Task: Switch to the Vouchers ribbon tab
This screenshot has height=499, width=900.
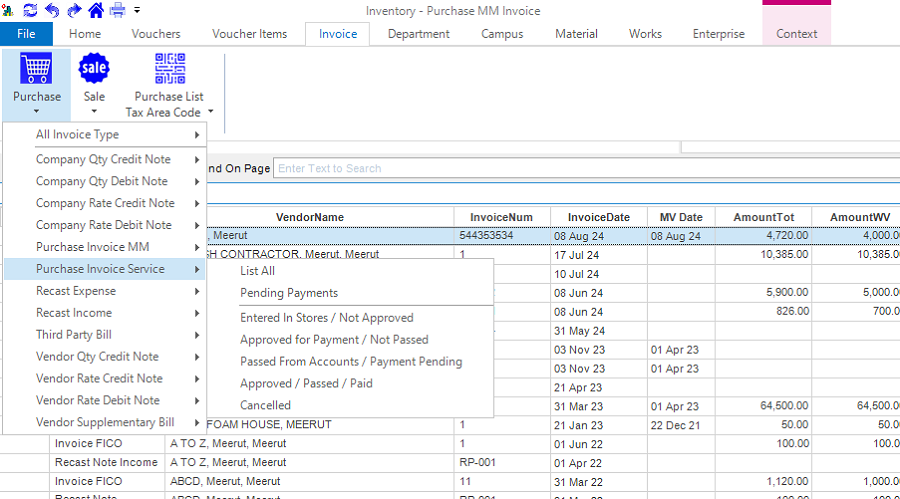Action: [x=156, y=34]
